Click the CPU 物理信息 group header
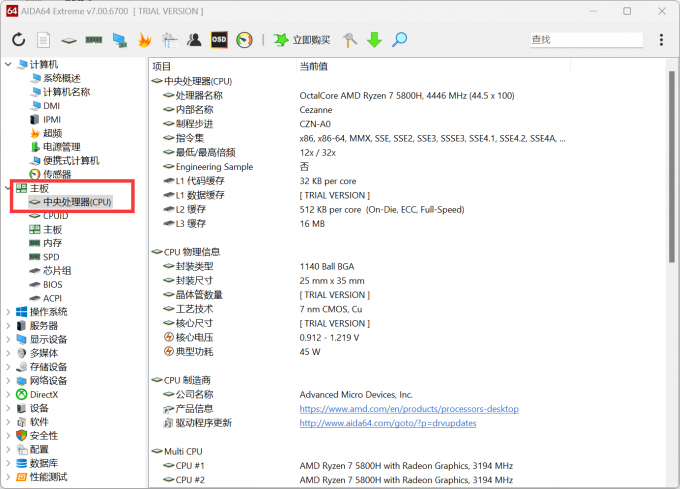680x489 pixels. click(186, 252)
